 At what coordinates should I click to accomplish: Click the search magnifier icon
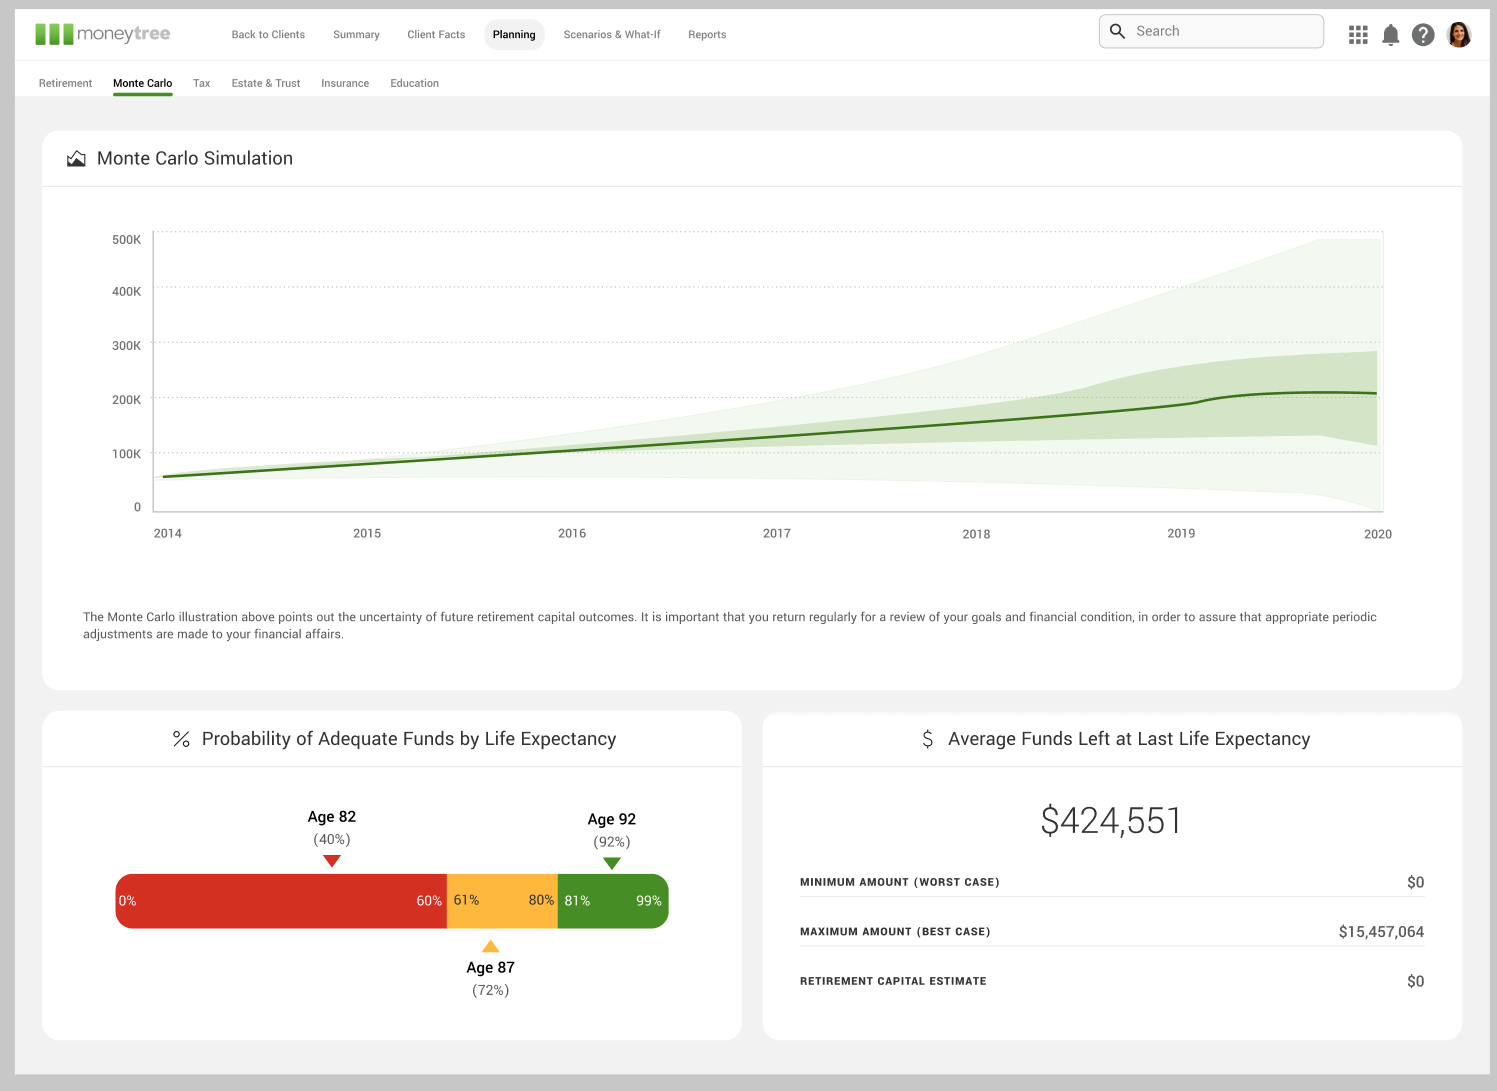point(1117,31)
